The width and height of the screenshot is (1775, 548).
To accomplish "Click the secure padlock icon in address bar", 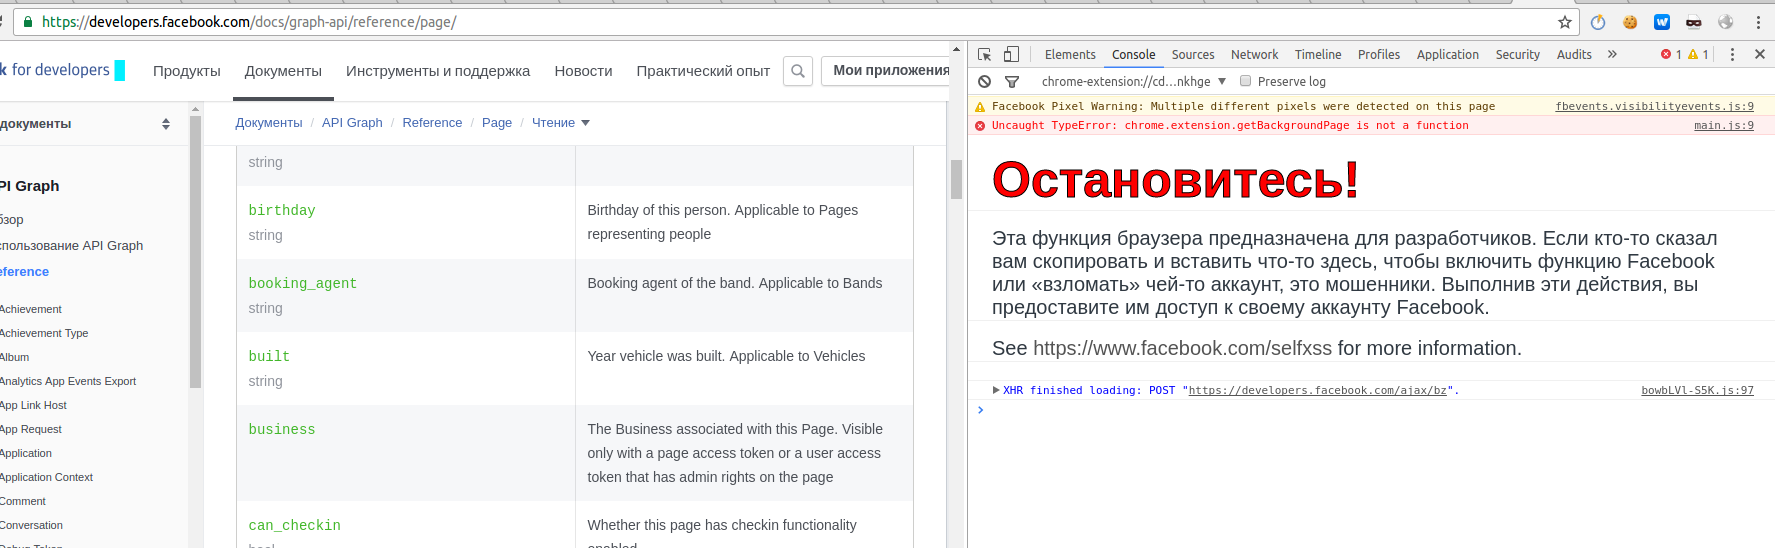I will click(x=28, y=22).
